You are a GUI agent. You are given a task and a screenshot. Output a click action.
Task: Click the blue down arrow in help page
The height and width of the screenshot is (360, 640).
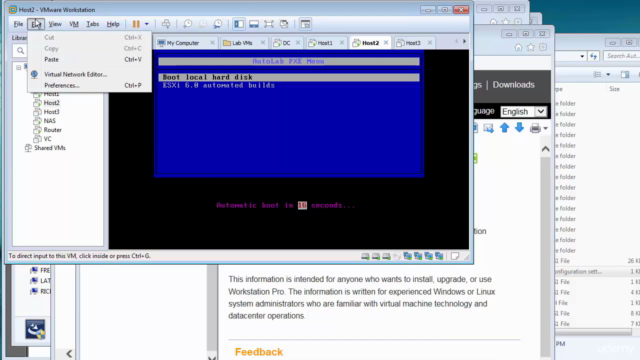[x=519, y=128]
